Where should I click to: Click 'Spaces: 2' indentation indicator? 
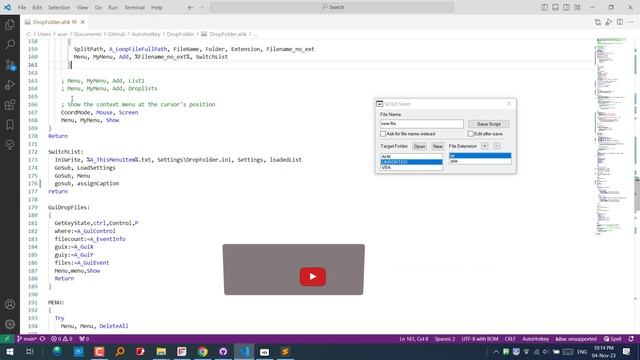(x=445, y=339)
